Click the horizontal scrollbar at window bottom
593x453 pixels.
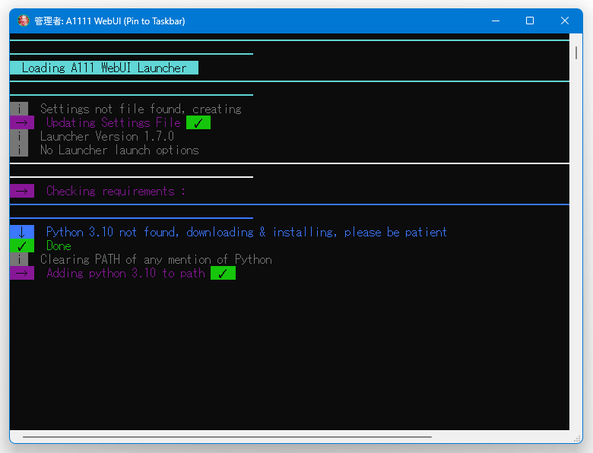pos(227,437)
